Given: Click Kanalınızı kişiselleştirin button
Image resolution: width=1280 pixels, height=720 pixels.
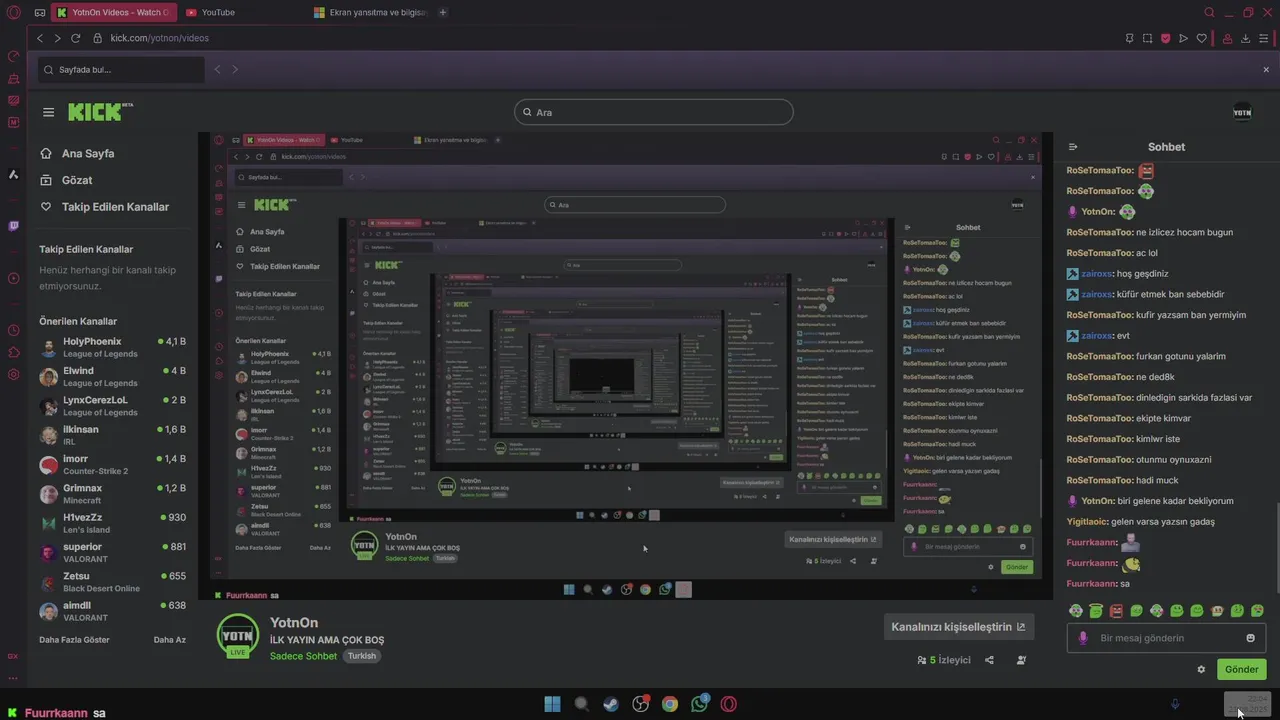Looking at the screenshot, I should click(x=958, y=627).
